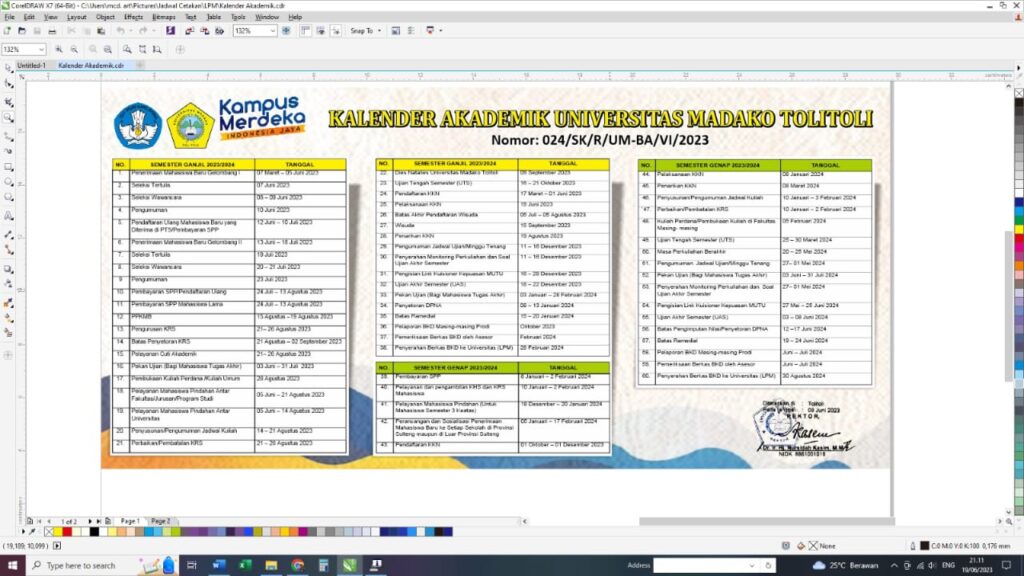
Task: Click the horizontal scrollbar thumb
Action: tap(767, 521)
